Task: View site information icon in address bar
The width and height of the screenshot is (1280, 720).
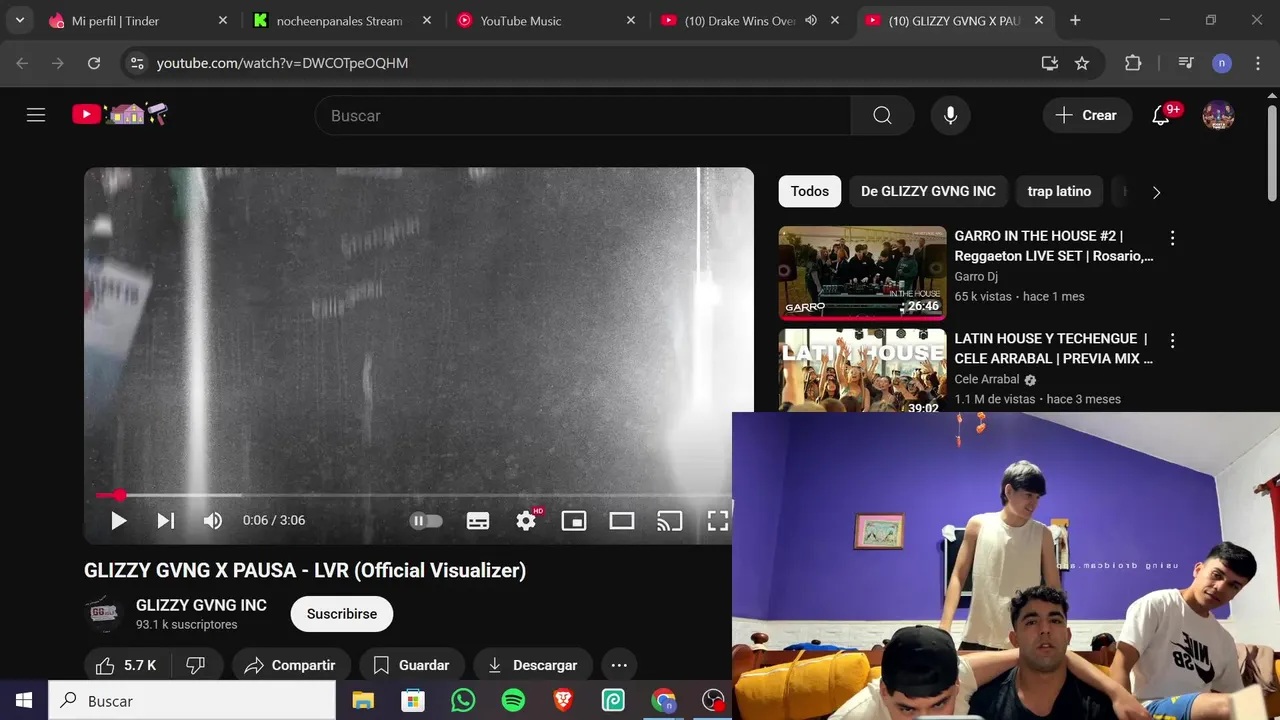Action: 137,63
